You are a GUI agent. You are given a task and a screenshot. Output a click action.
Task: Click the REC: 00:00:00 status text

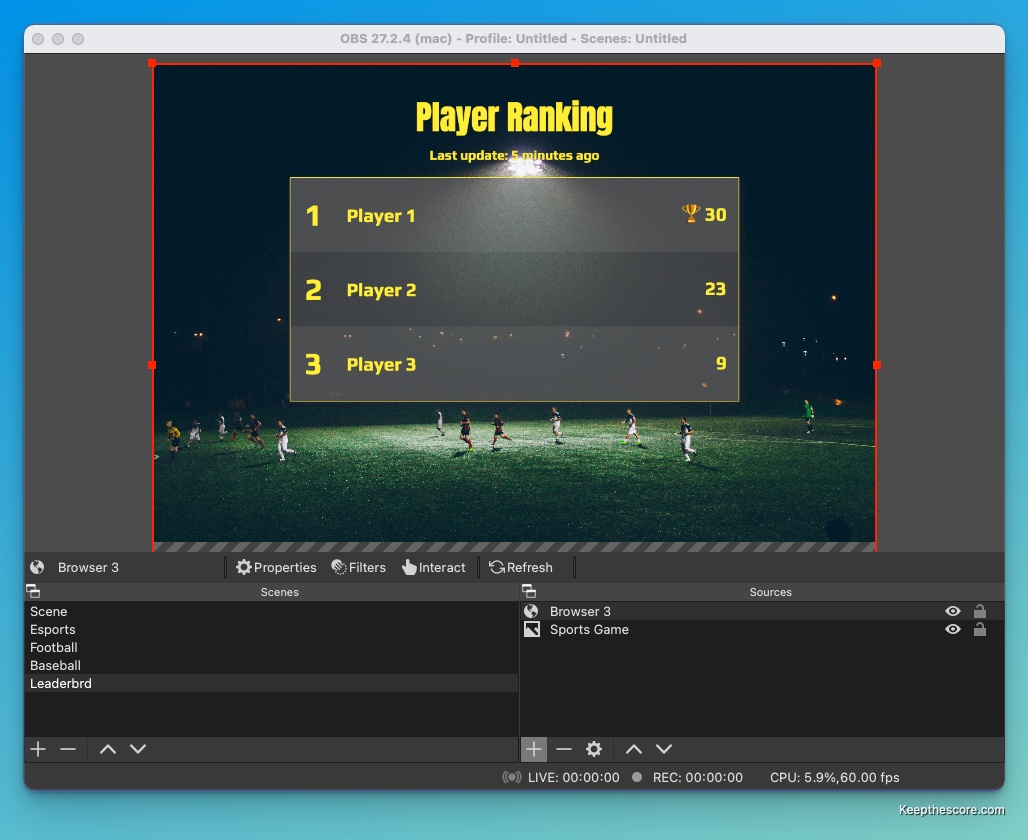click(x=698, y=777)
